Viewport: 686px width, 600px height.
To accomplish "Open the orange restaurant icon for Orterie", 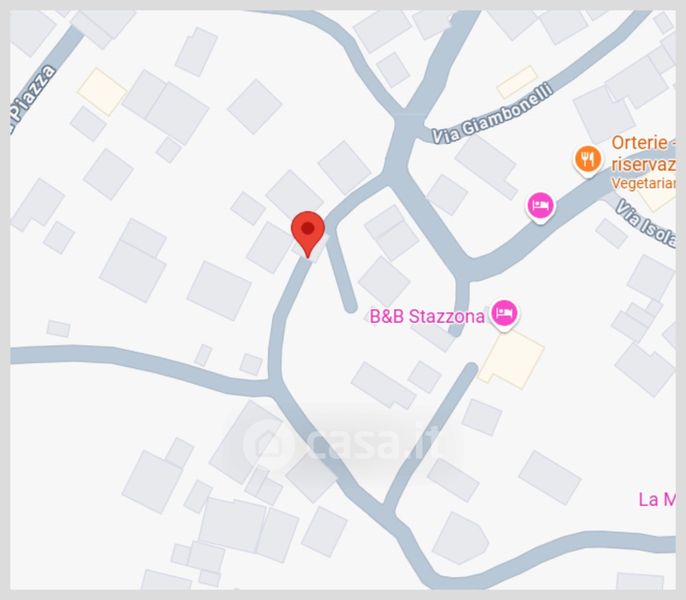I will pyautogui.click(x=588, y=160).
